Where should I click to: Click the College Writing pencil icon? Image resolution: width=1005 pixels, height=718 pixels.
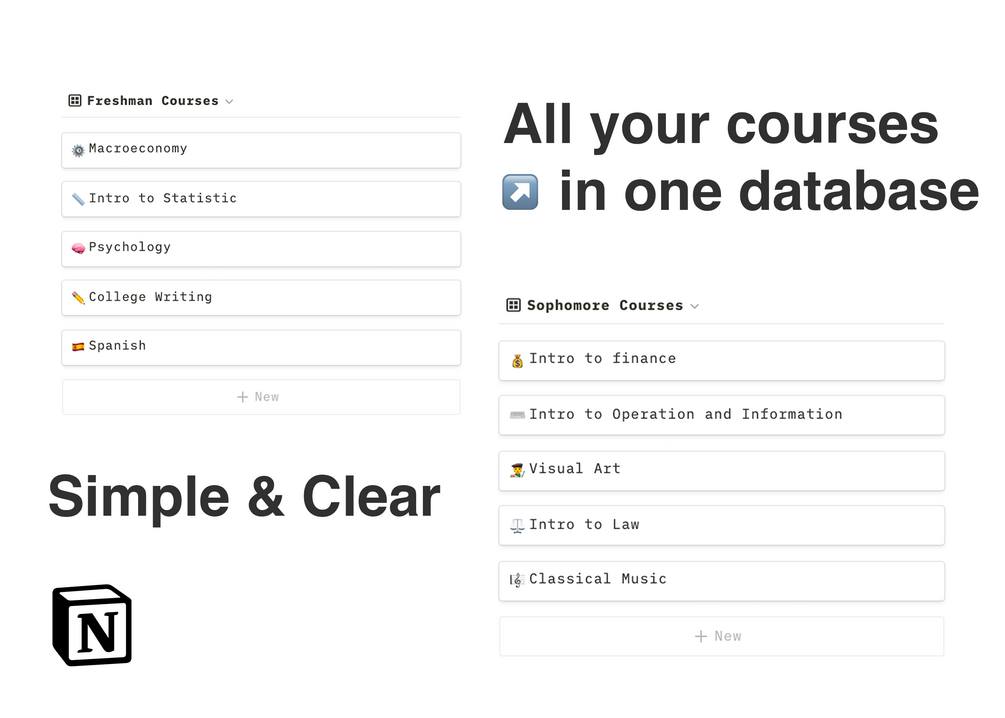point(78,297)
